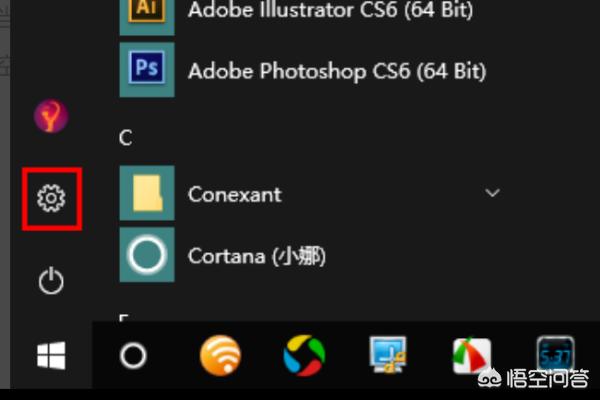
Task: Click the Cortana ring tile icon
Action: pos(147,255)
